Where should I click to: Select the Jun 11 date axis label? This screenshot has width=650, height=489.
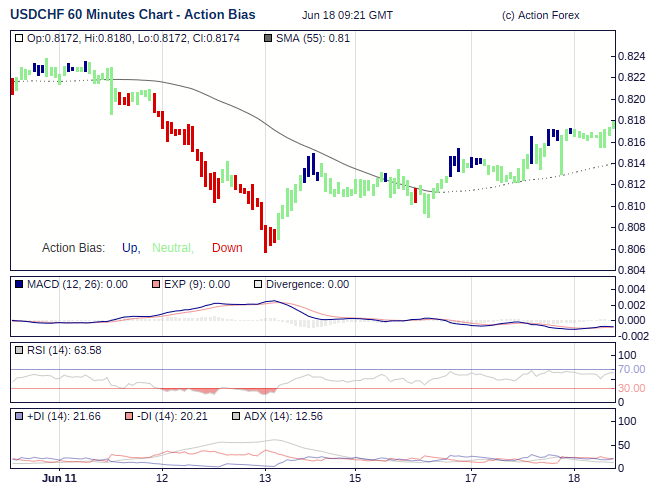59,479
